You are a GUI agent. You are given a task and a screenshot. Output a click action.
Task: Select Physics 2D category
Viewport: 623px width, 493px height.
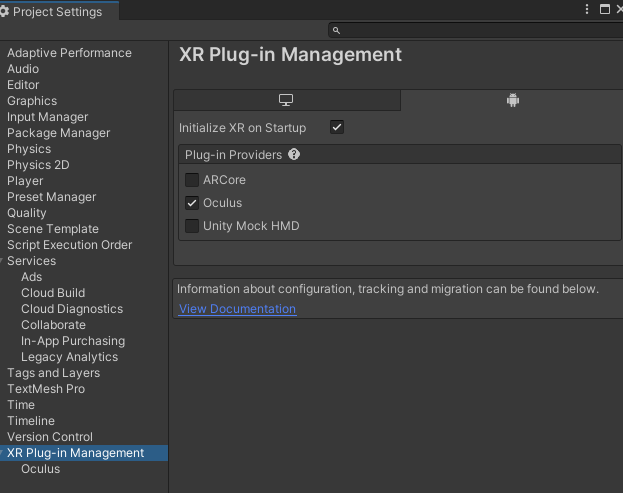tap(38, 165)
